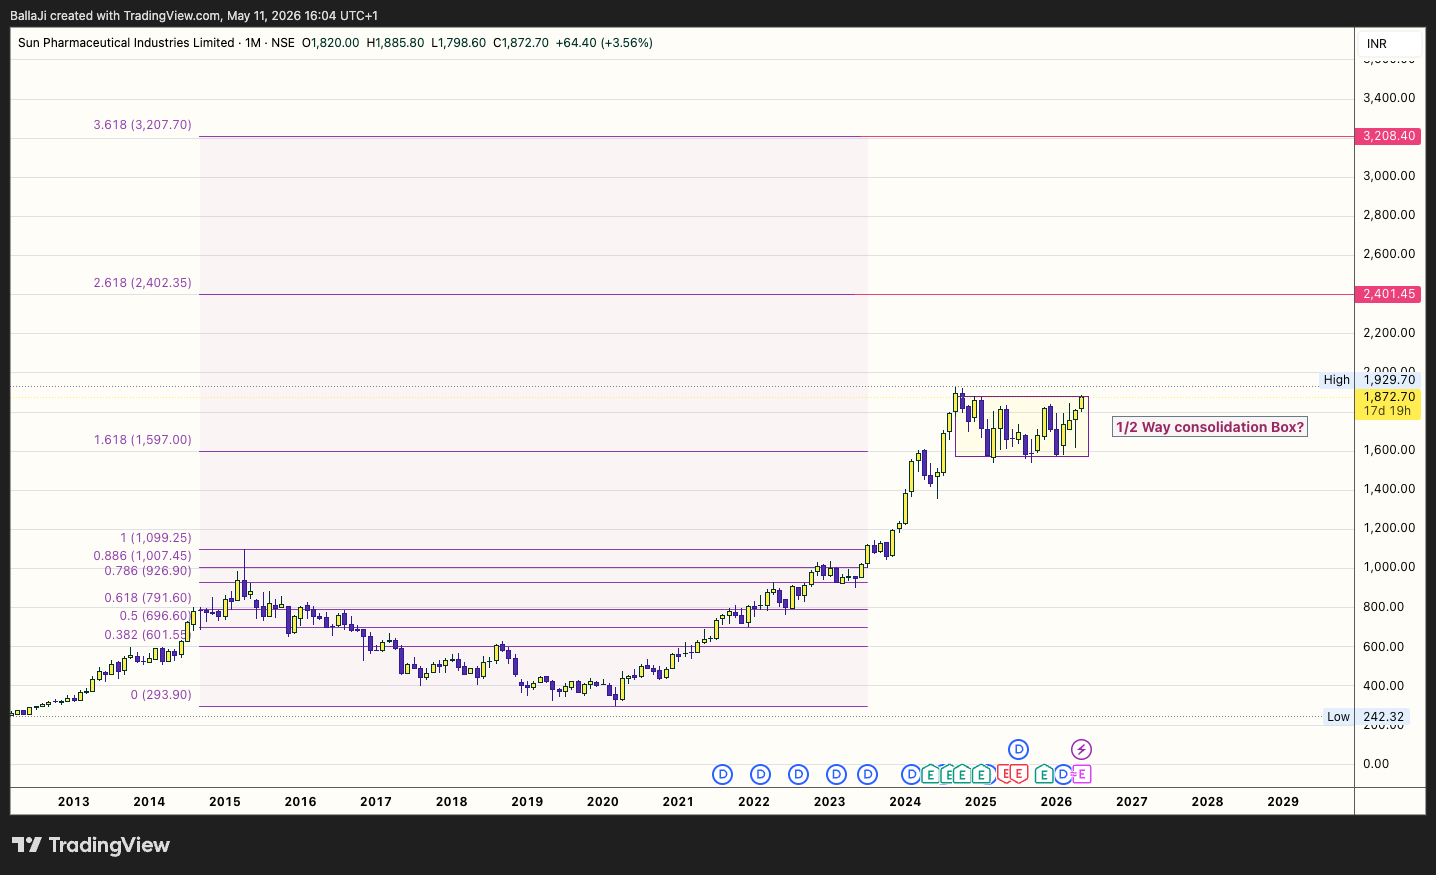
Task: Click the 17d 19h countdown label
Action: pyautogui.click(x=1388, y=411)
